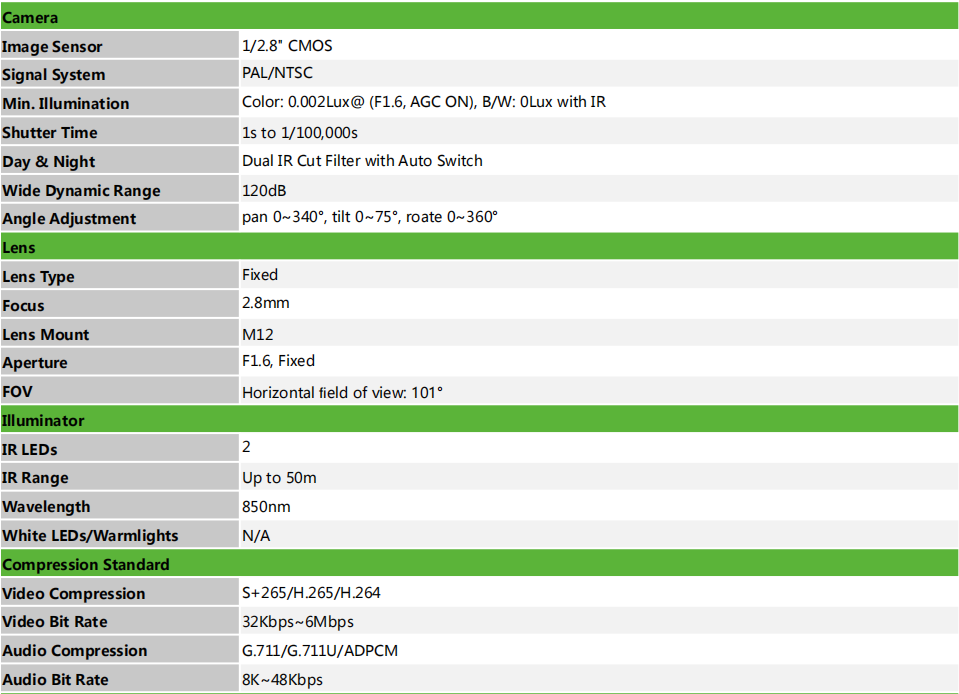Click the Wavelength 850nm value
Viewport: 959px width, 694px height.
pyautogui.click(x=266, y=507)
